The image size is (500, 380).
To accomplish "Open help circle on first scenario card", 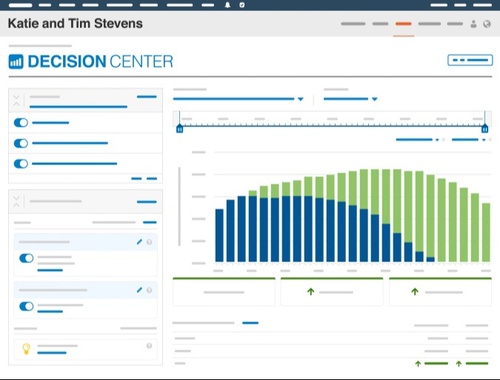I will [149, 242].
